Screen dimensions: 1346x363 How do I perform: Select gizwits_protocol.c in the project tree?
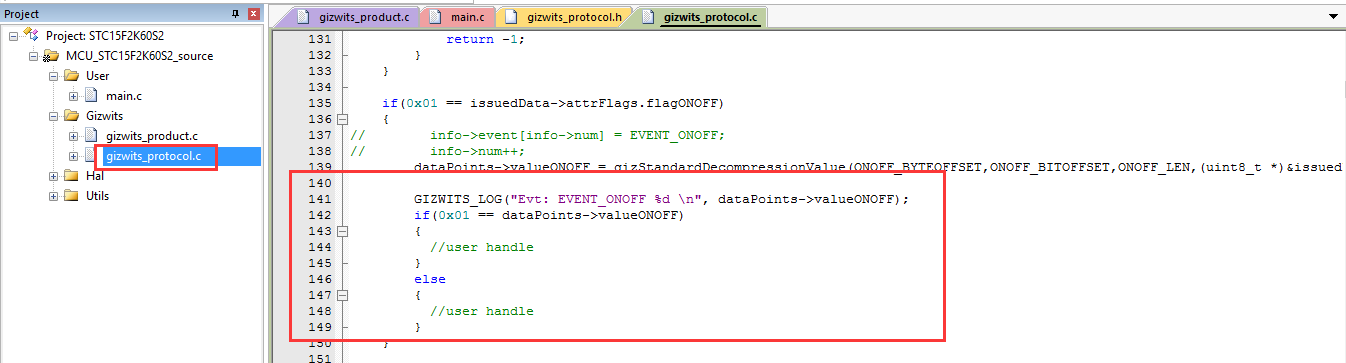154,156
